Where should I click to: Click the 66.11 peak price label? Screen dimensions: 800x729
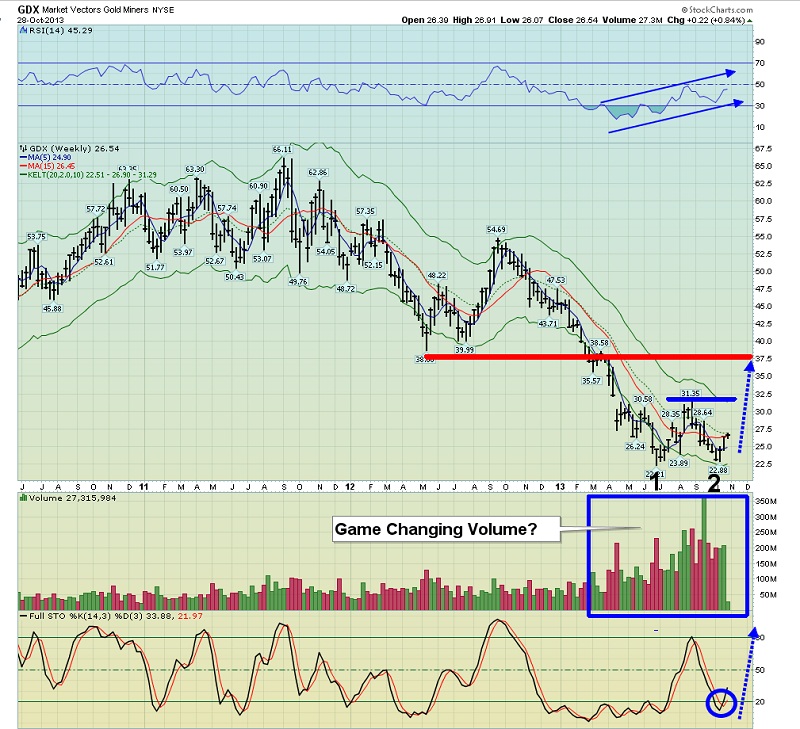[x=283, y=149]
